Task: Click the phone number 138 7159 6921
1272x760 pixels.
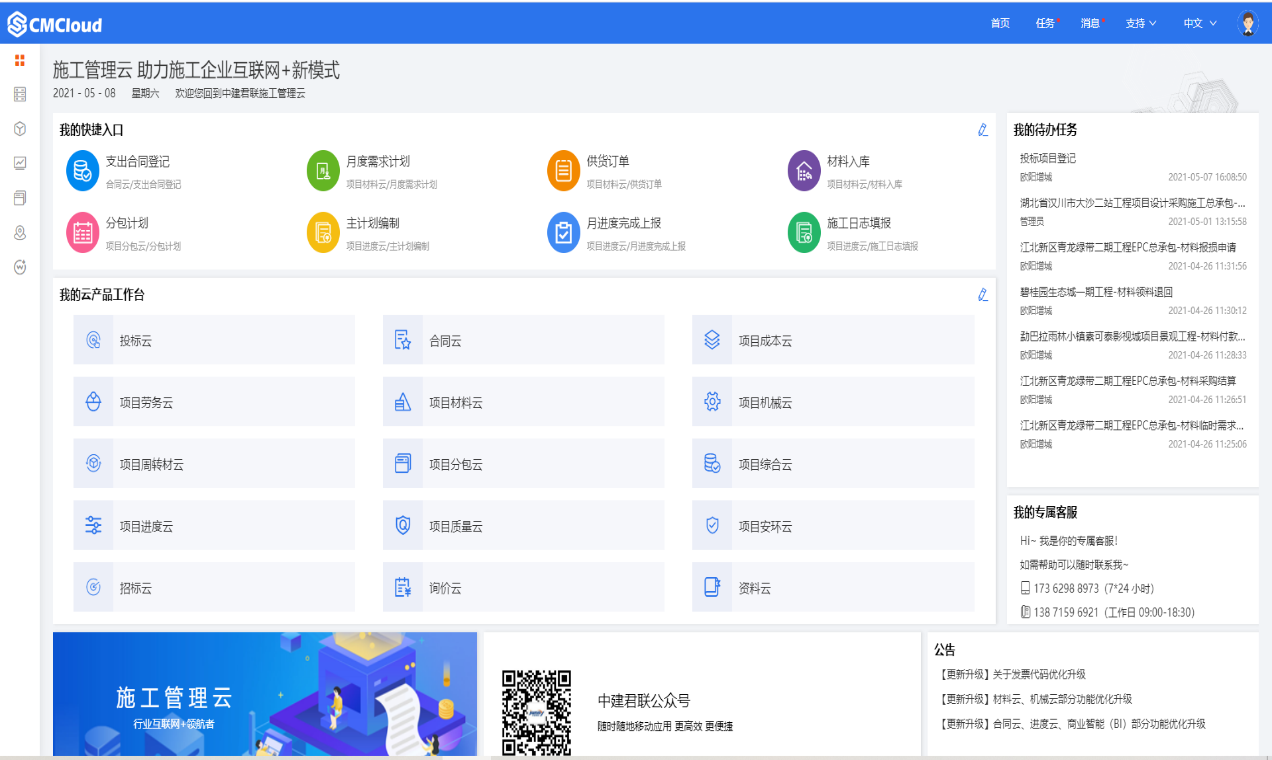Action: point(1066,612)
